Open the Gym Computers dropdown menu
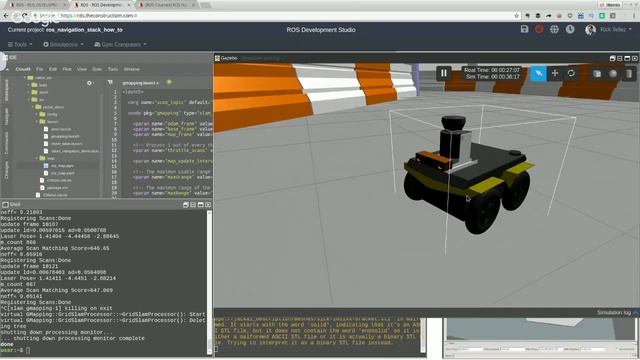The width and height of the screenshot is (640, 360). (x=120, y=44)
